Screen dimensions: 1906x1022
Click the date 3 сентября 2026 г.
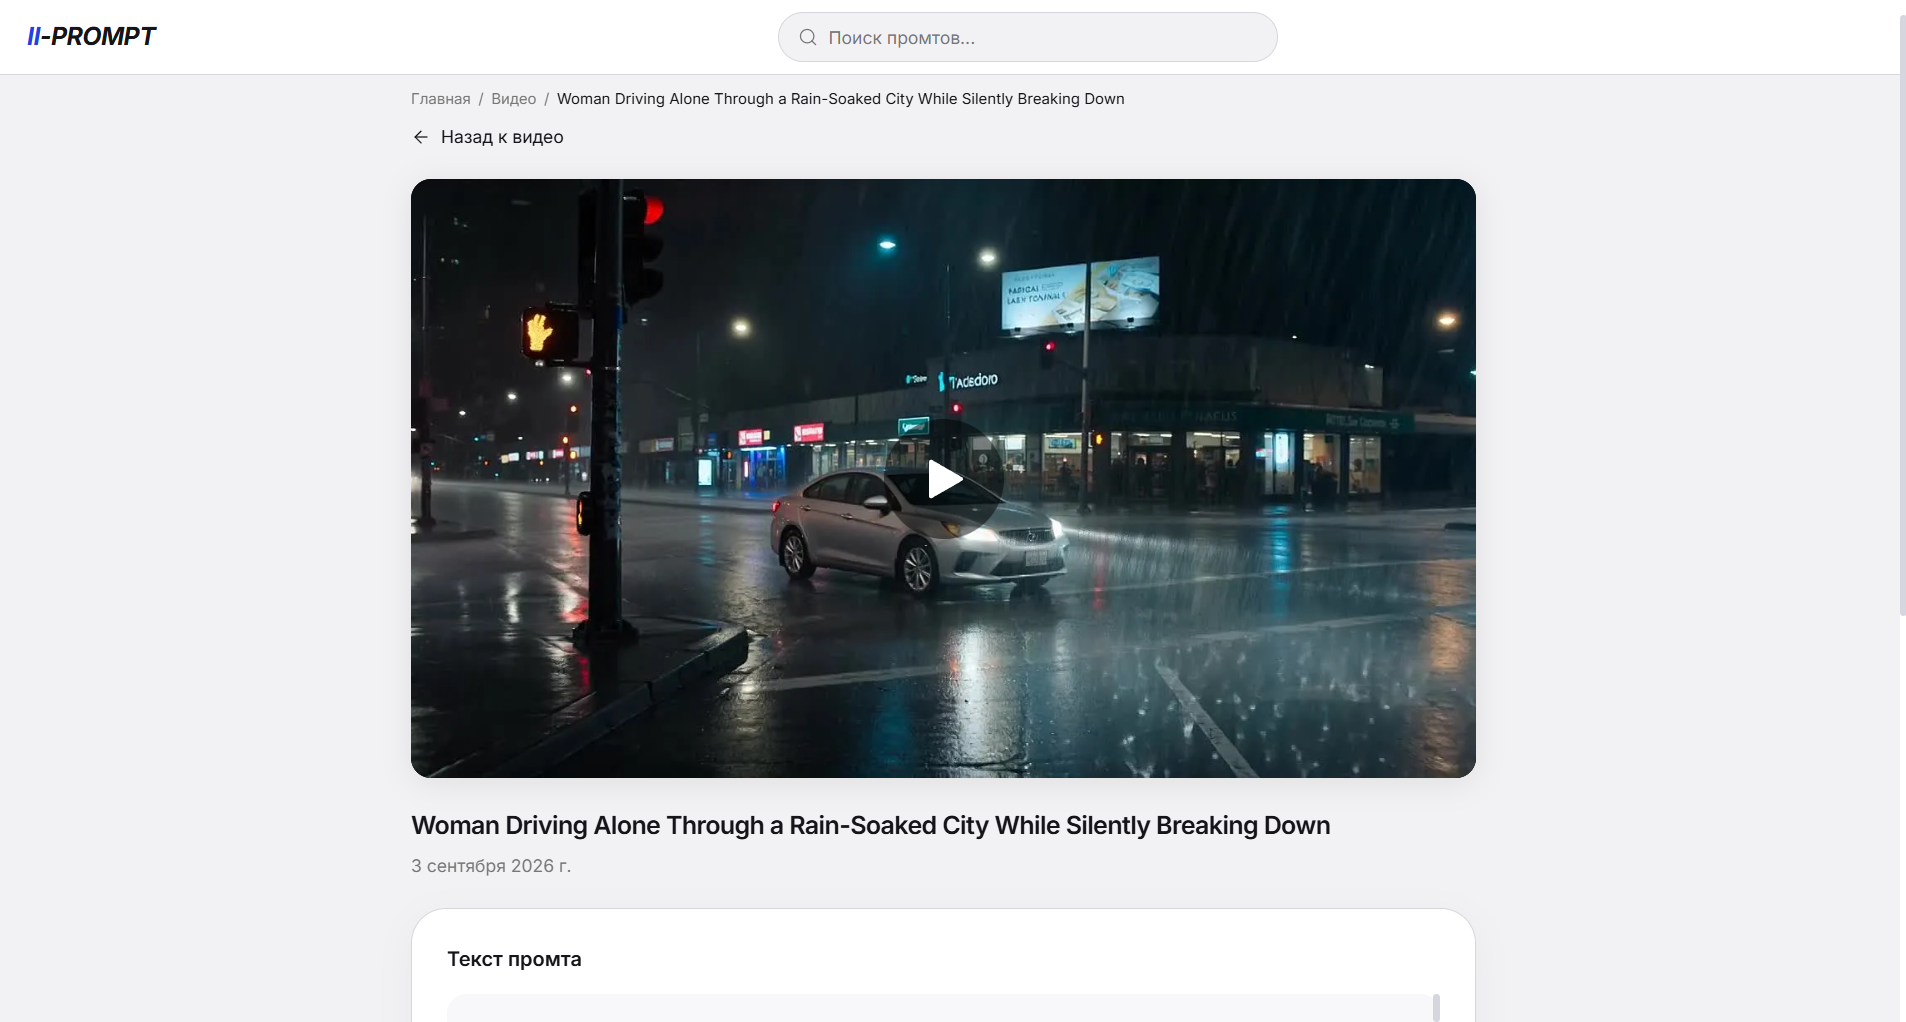(491, 866)
